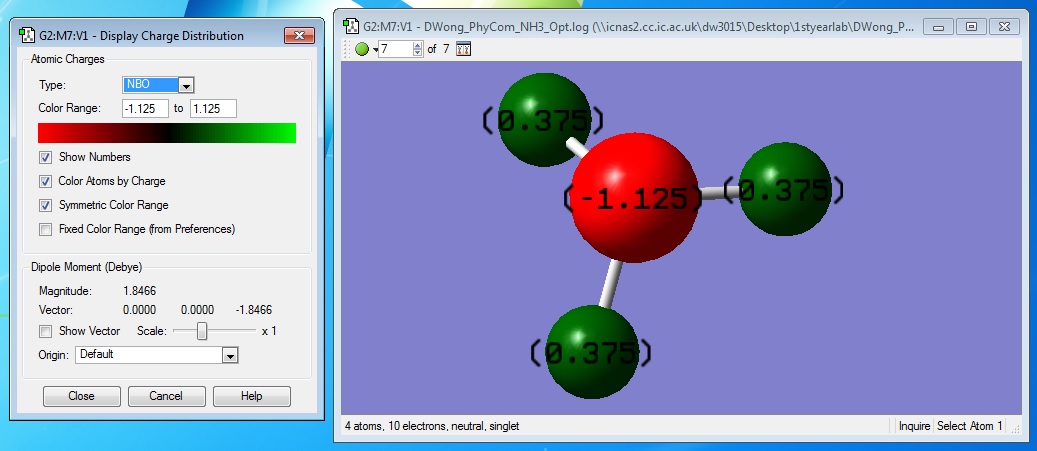Click the '4 atoms, 10 electrons' status text

click(x=432, y=427)
